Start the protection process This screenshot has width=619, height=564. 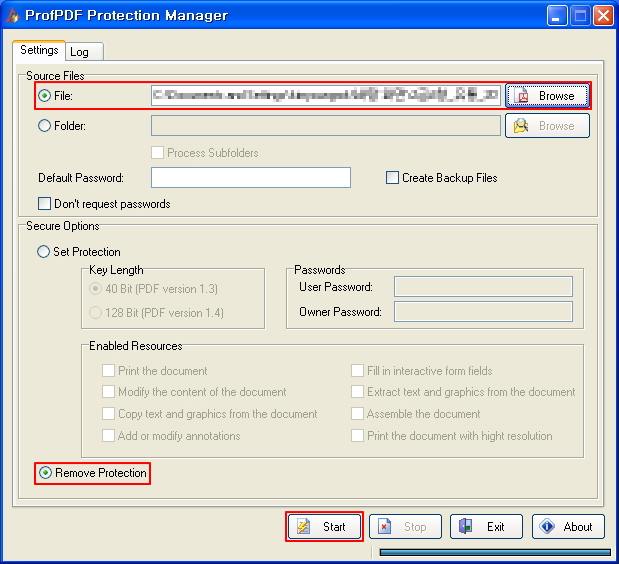324,527
